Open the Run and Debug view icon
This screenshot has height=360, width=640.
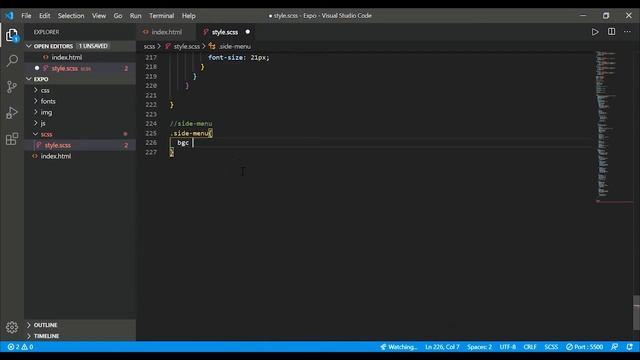[x=12, y=113]
